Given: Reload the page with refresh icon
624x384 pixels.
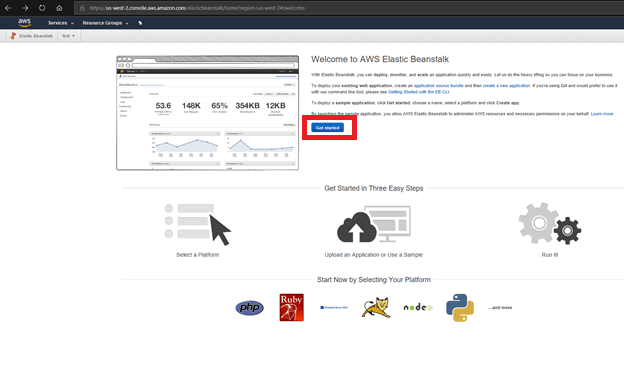Looking at the screenshot, I should click(42, 8).
